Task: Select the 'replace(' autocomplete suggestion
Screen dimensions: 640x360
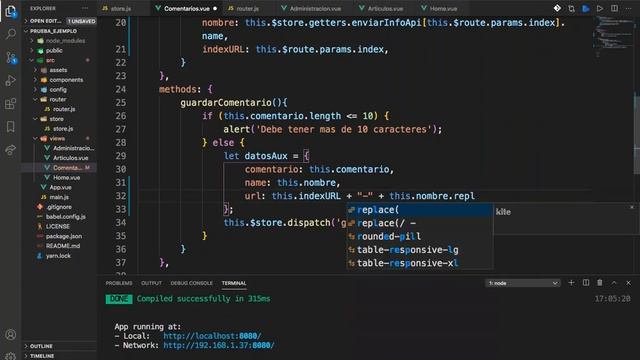Action: pyautogui.click(x=420, y=210)
